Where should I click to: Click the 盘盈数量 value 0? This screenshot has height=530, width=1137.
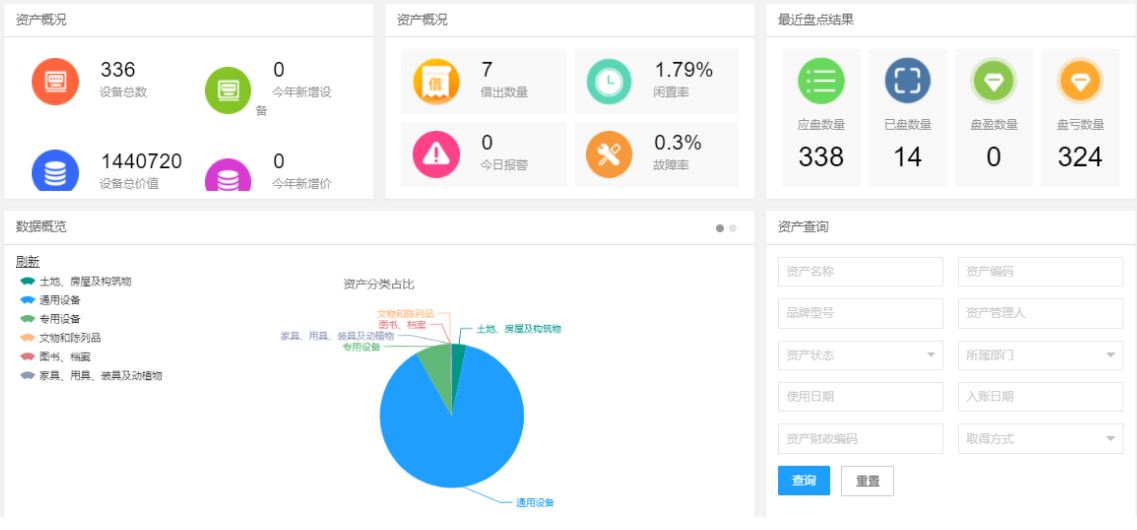993,157
